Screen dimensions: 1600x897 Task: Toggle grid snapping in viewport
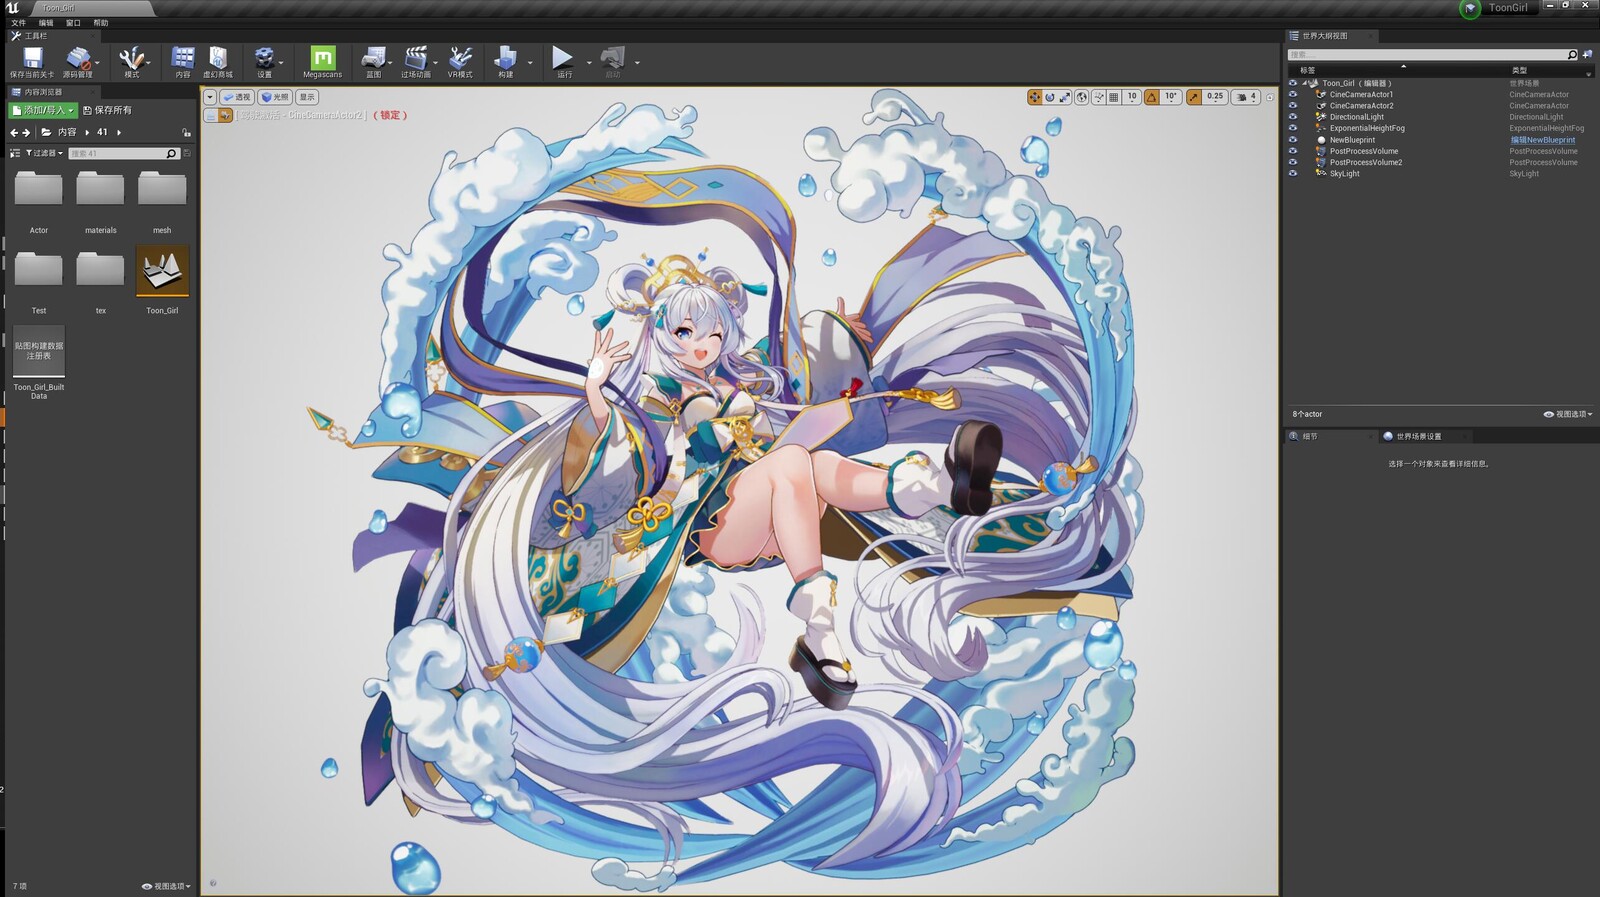point(1114,97)
